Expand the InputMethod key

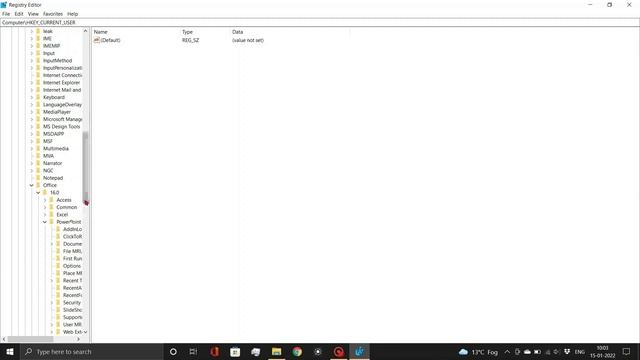click(x=32, y=61)
